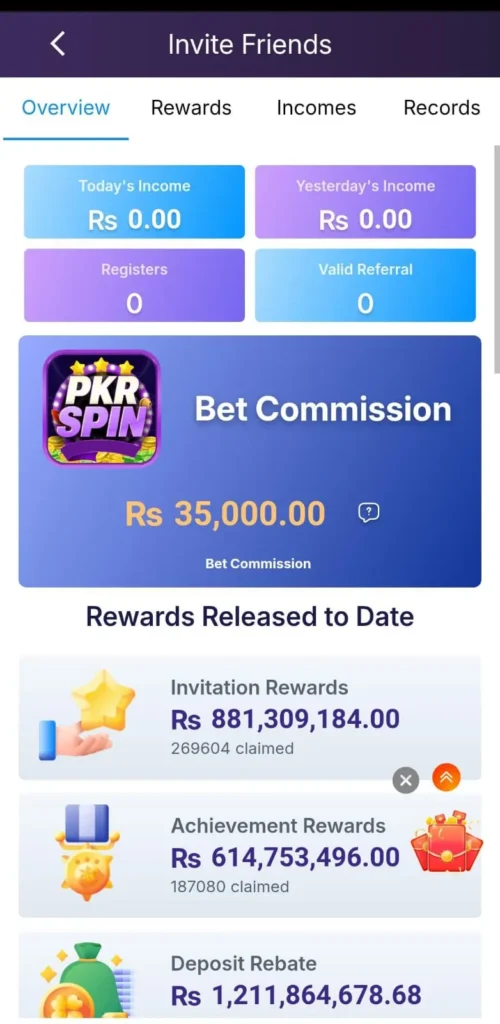
Task: Tap the gold medal Achievement Rewards icon
Action: pyautogui.click(x=86, y=853)
